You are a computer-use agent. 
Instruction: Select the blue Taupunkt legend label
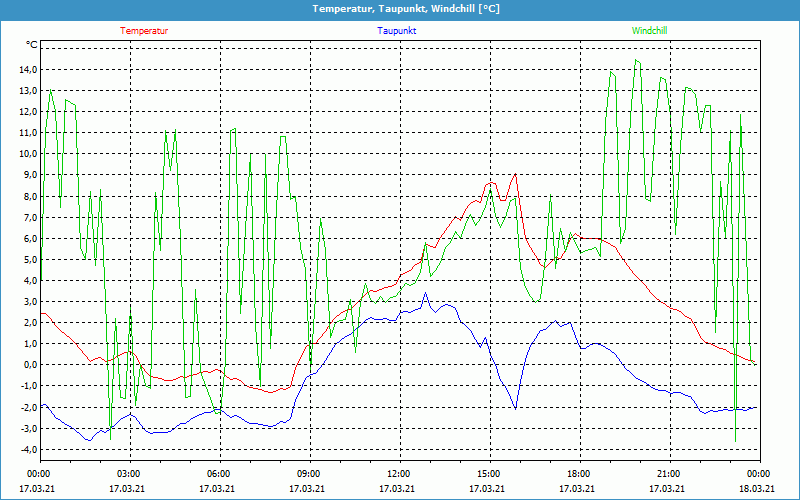(x=397, y=31)
